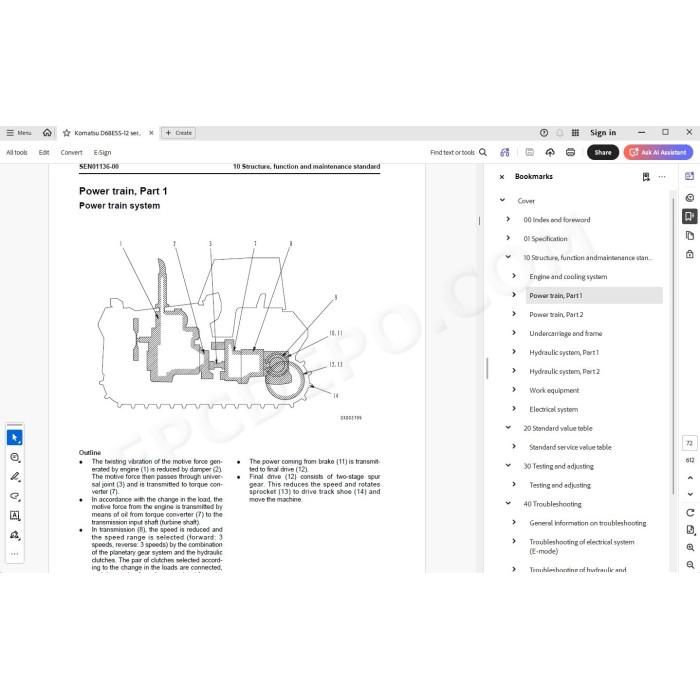
Task: Expand Undercarriage and frame bookmark
Action: (514, 333)
